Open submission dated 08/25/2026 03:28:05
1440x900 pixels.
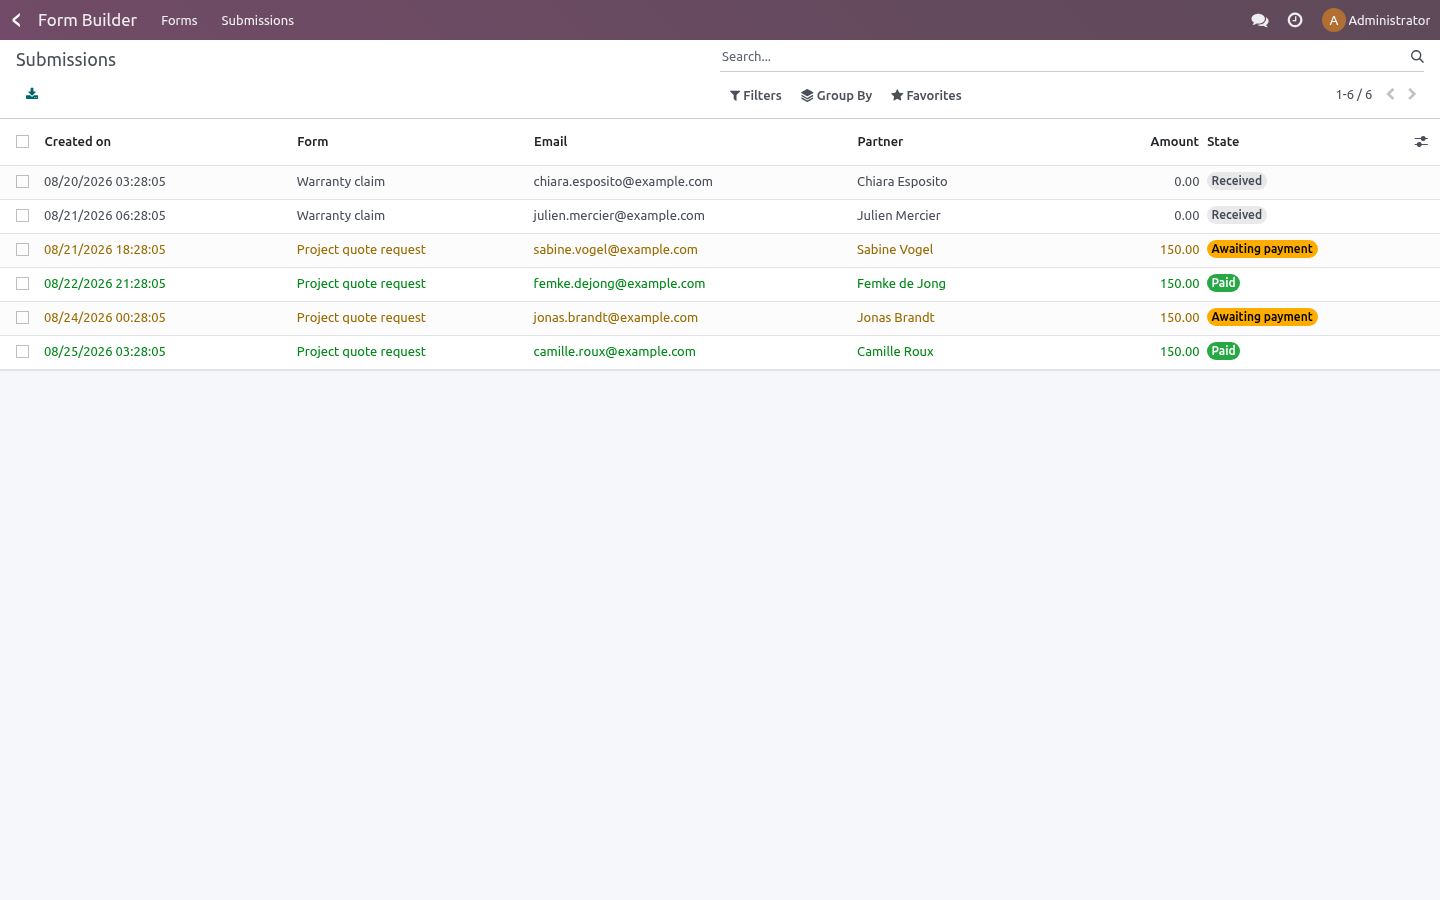pos(105,352)
